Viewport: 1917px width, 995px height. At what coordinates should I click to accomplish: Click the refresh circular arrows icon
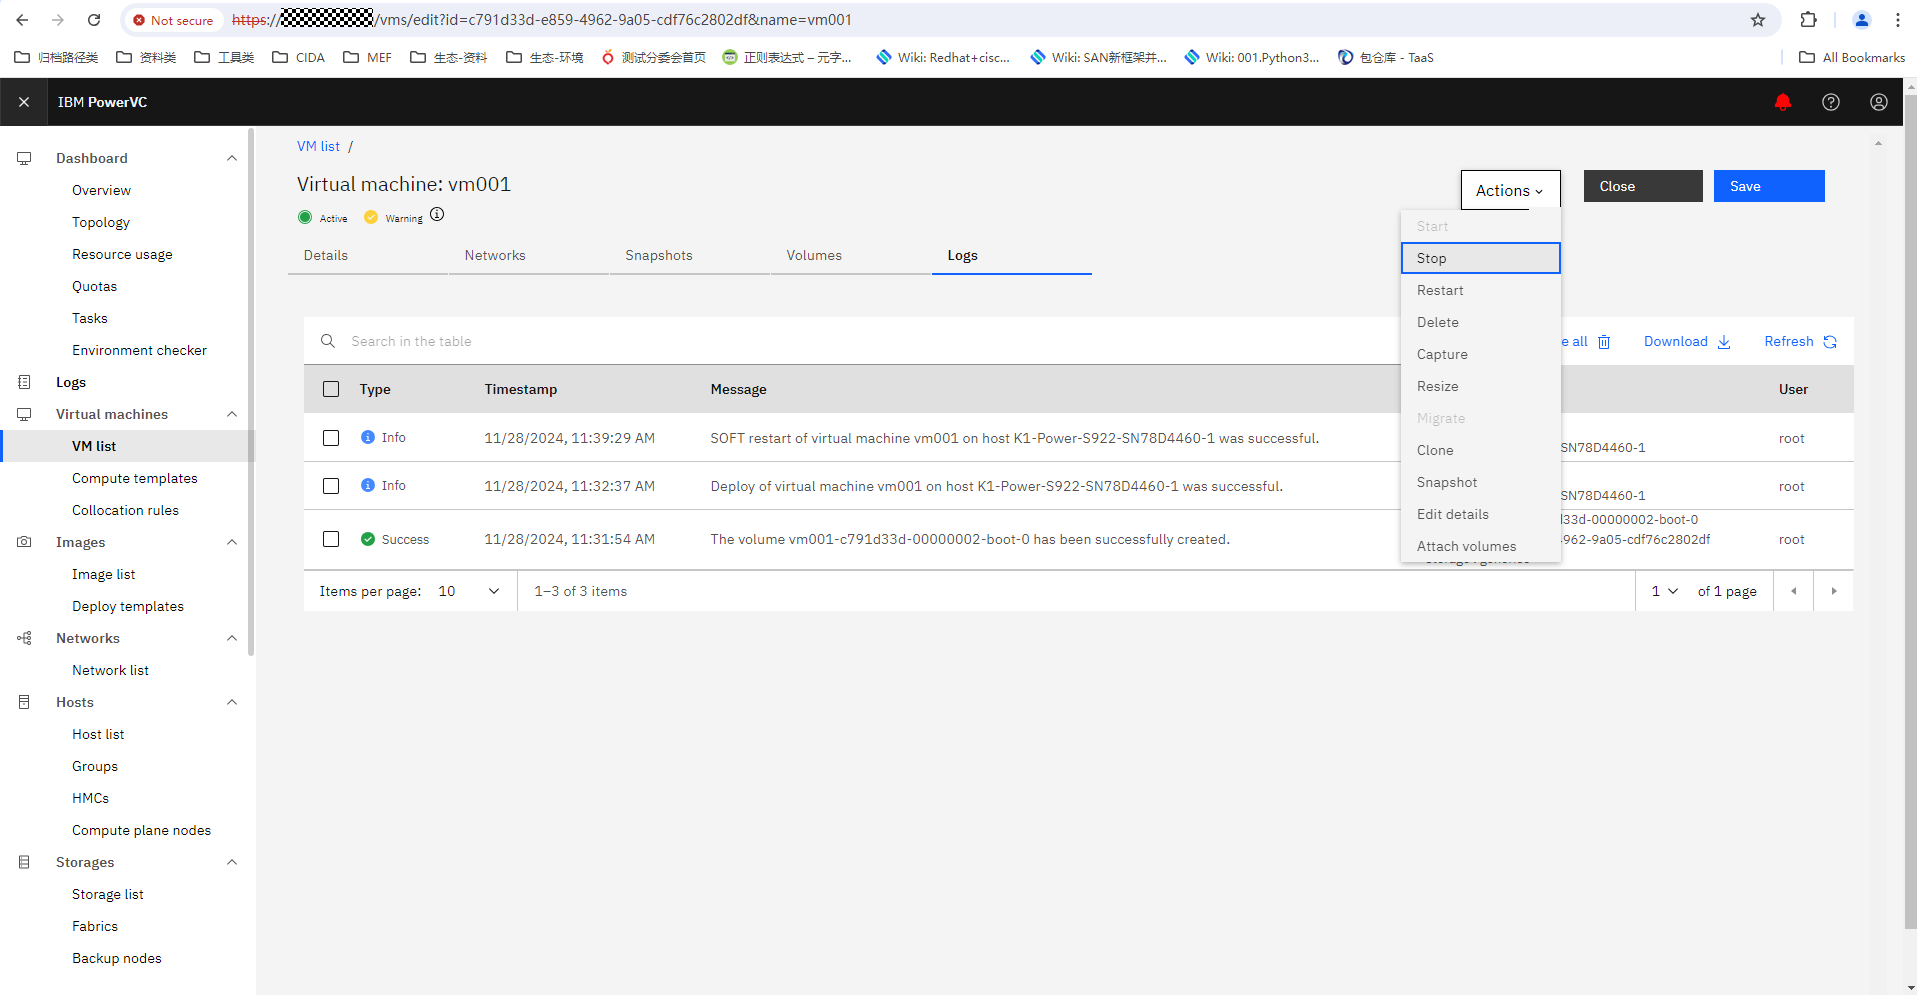(x=1830, y=342)
